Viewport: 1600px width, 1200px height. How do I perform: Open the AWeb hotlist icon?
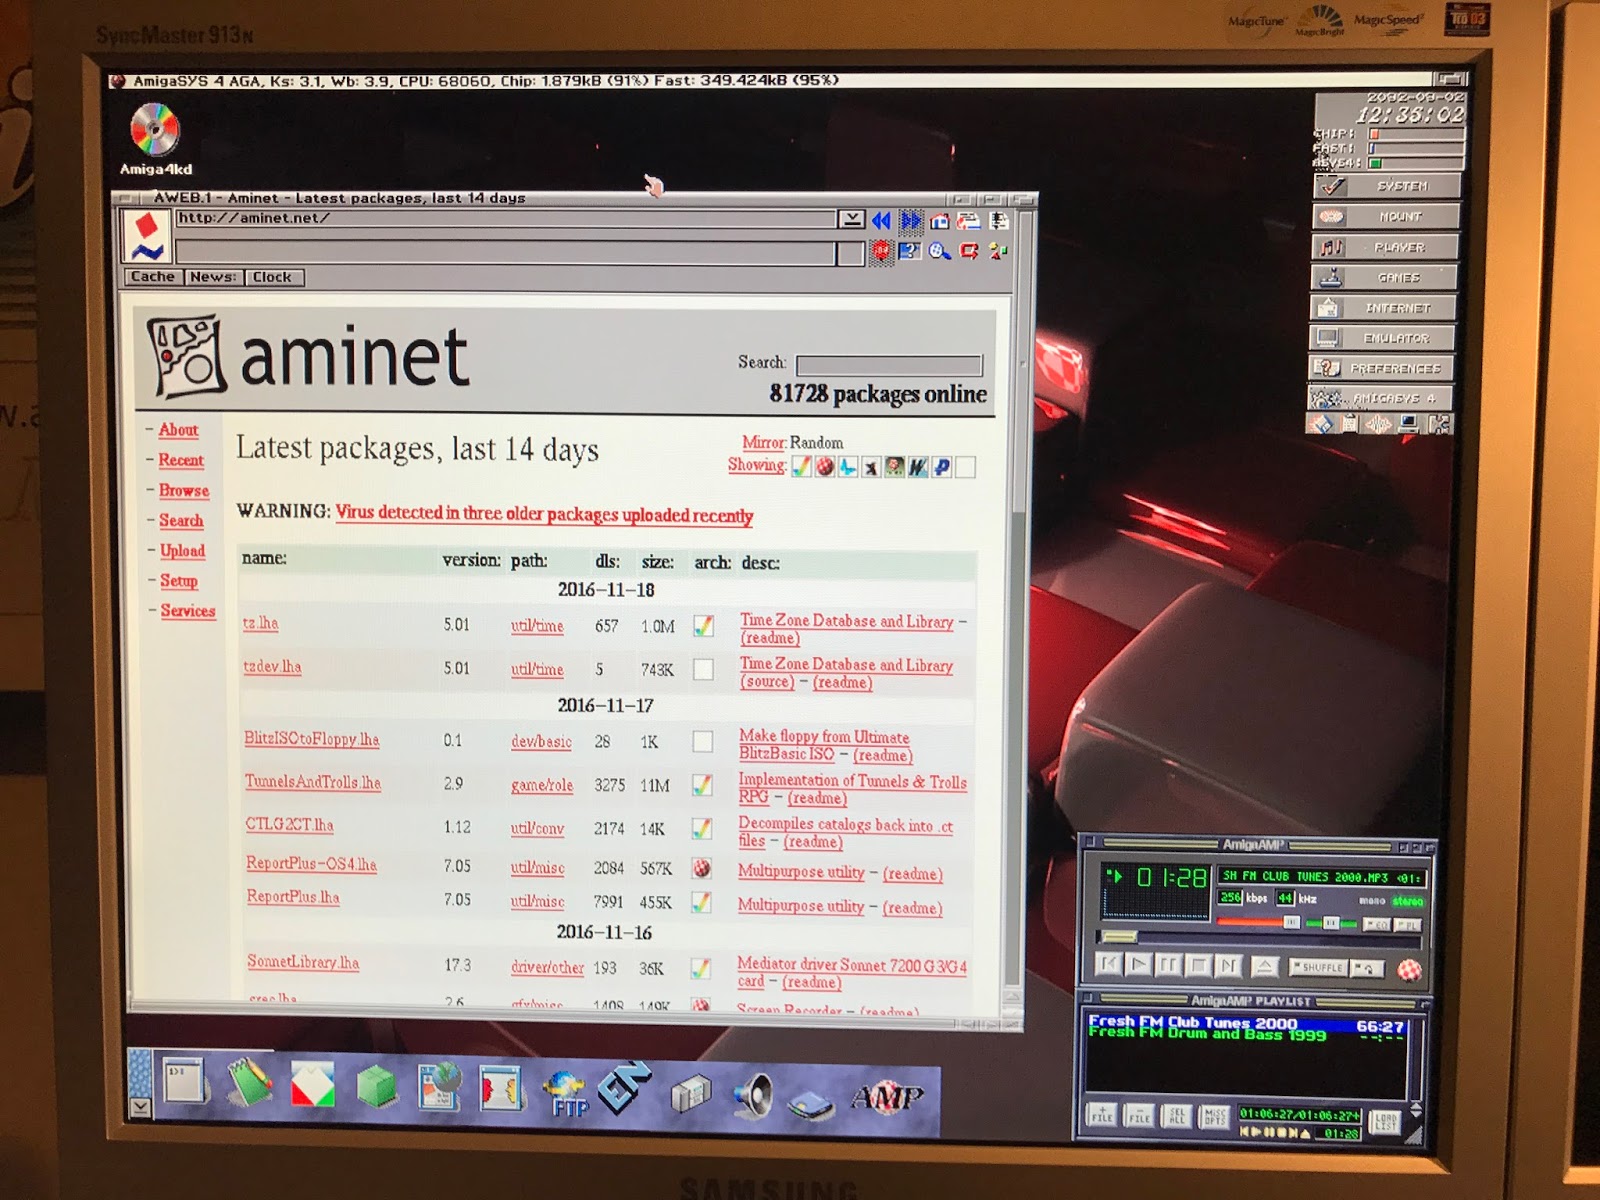[968, 221]
